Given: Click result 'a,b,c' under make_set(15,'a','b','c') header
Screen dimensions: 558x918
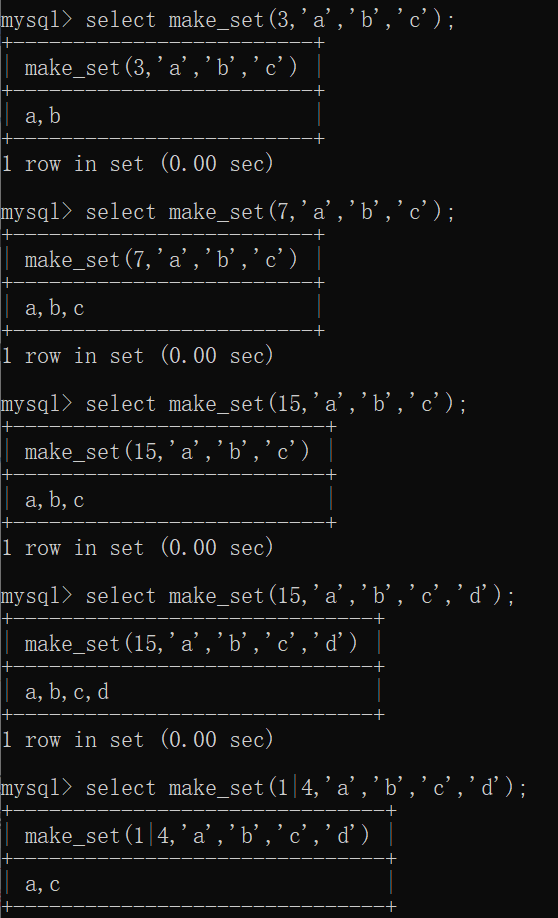Looking at the screenshot, I should 54,500.
